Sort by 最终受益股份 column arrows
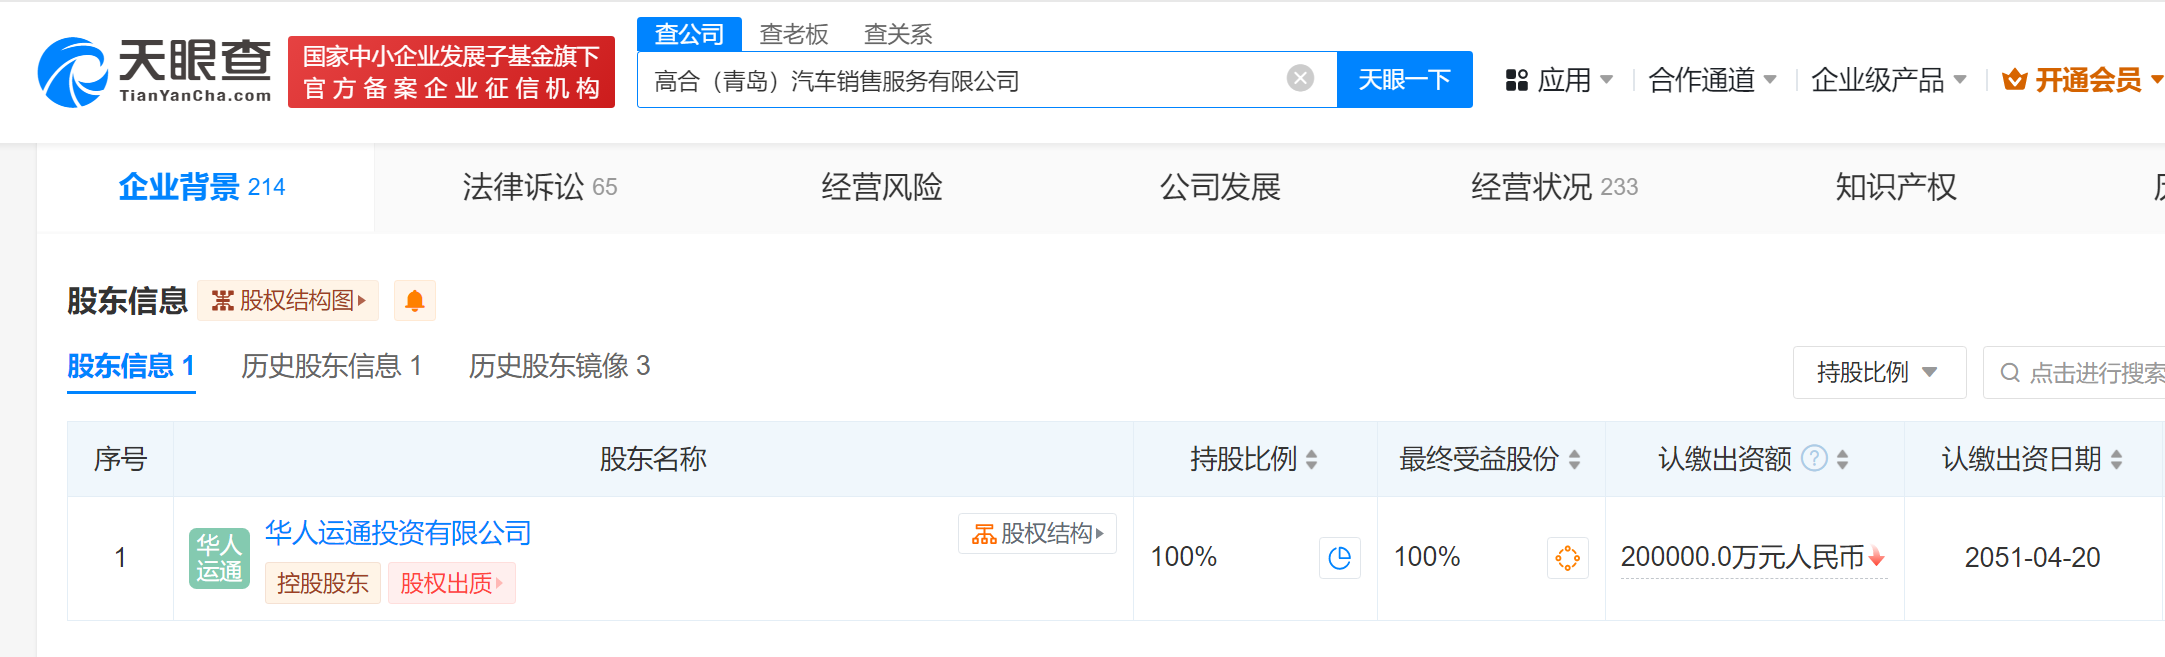 pos(1574,459)
